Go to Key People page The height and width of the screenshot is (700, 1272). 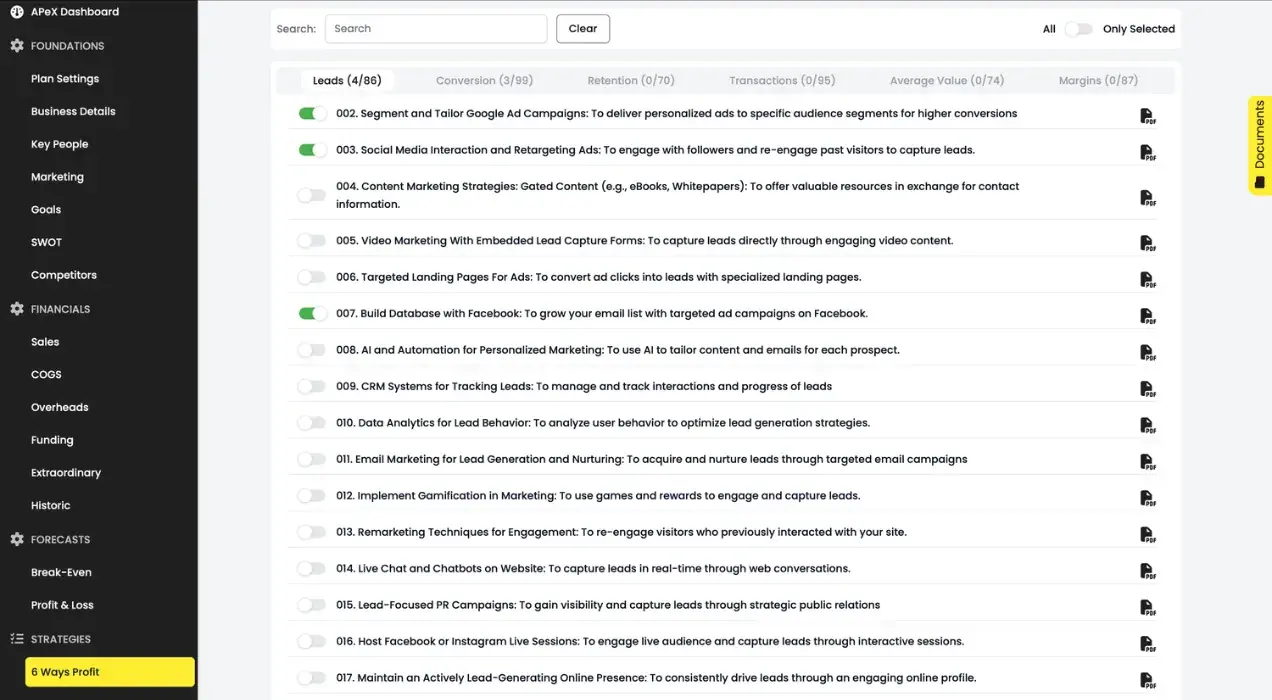click(x=59, y=144)
